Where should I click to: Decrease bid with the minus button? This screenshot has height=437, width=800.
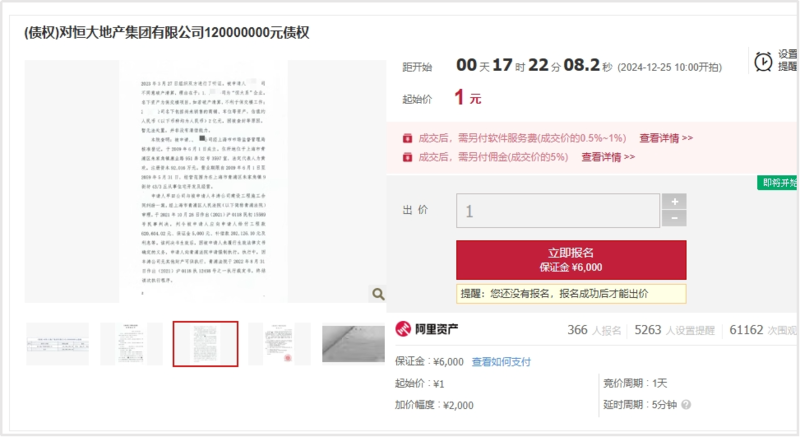674,218
